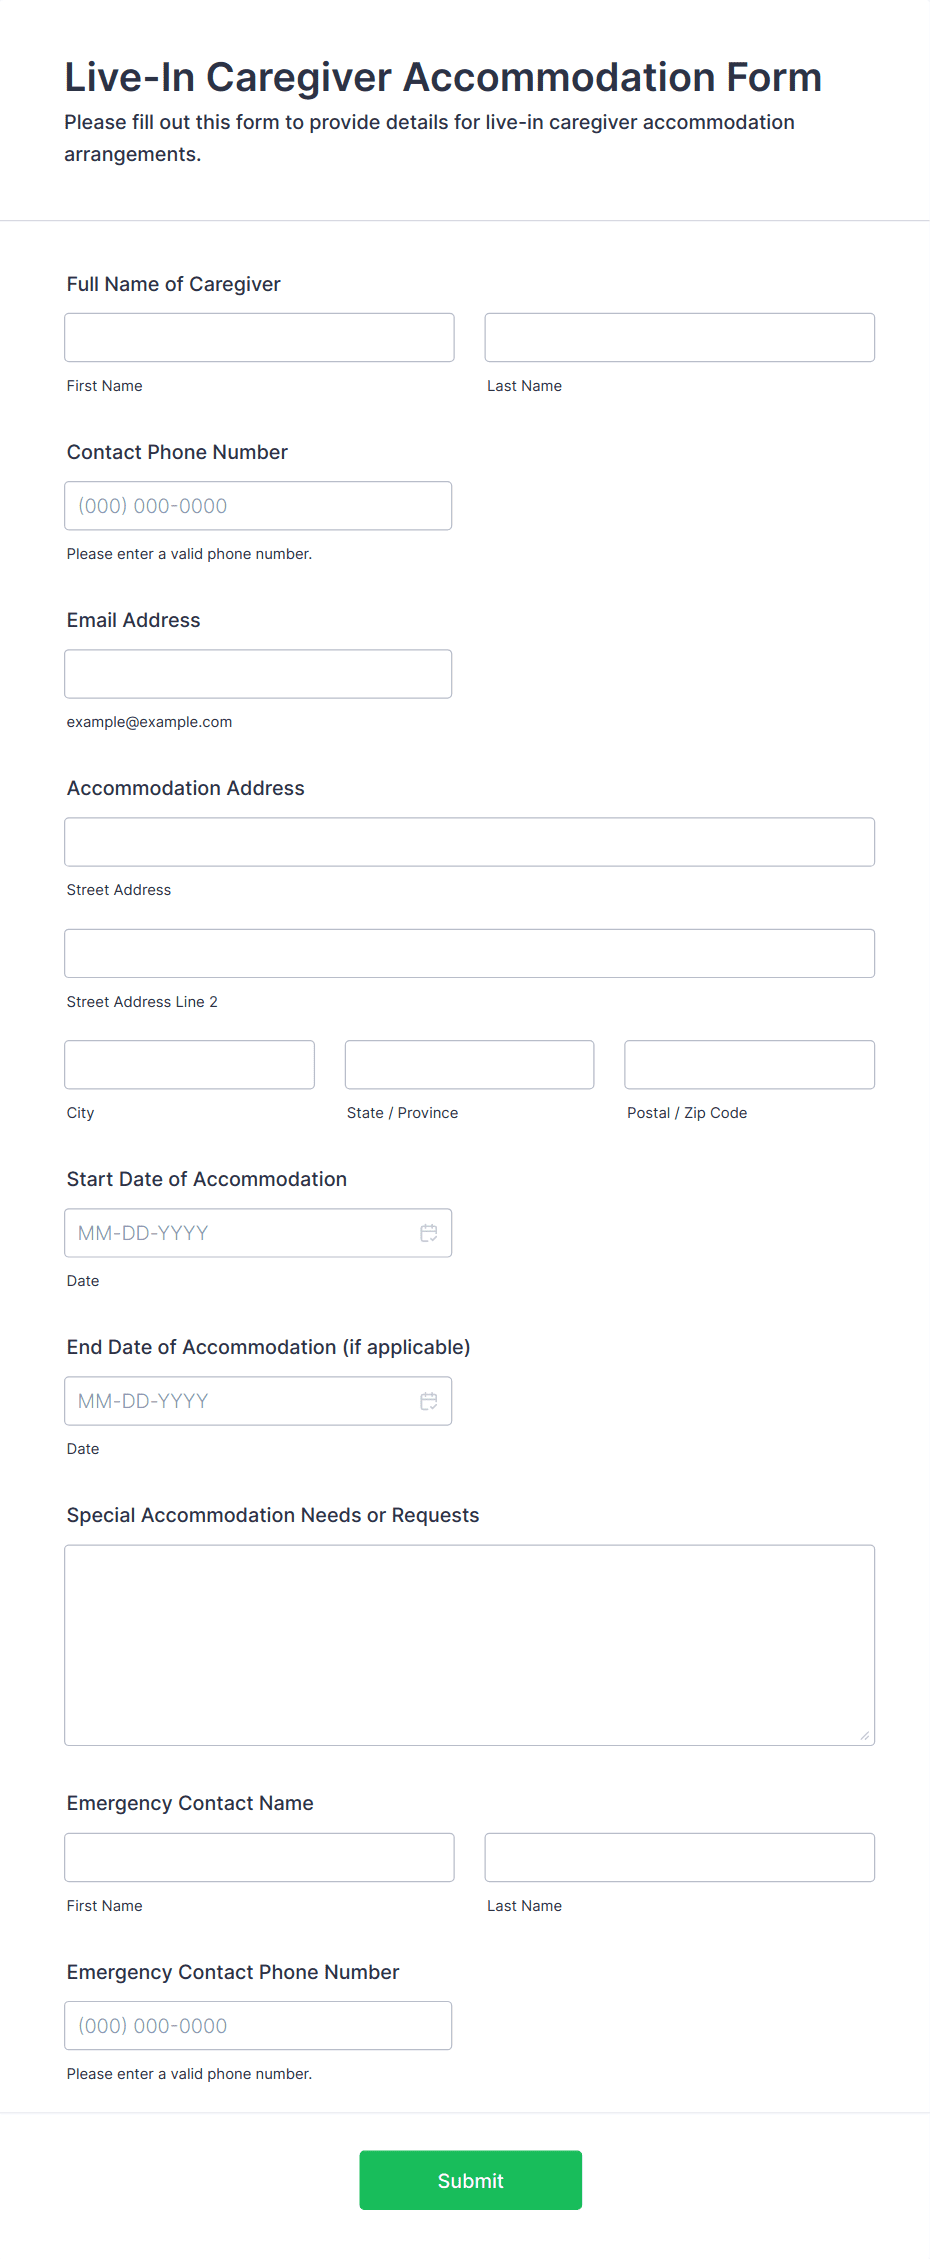
Task: Click the Email Address input box
Action: pyautogui.click(x=258, y=673)
